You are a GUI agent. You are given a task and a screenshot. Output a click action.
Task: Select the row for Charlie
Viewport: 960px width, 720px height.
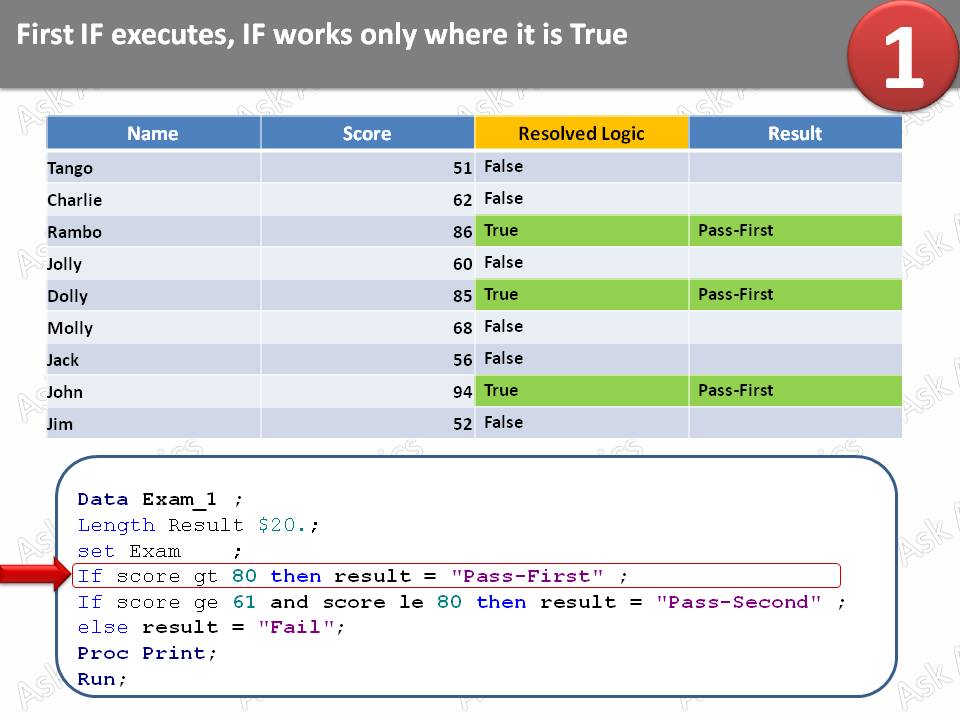[153, 198]
